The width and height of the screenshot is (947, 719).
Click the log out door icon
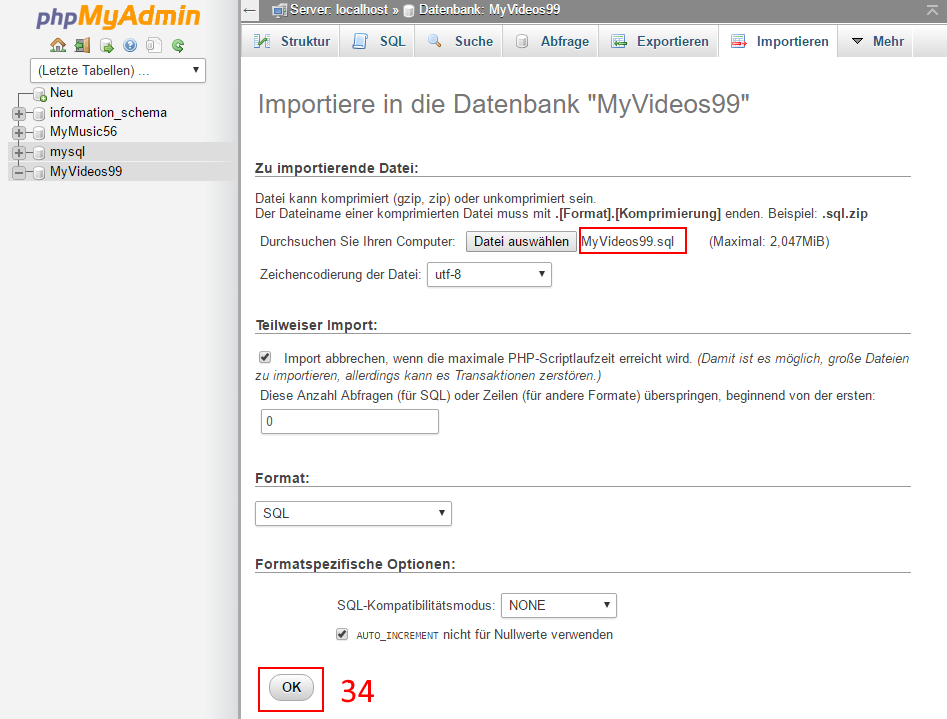[82, 45]
